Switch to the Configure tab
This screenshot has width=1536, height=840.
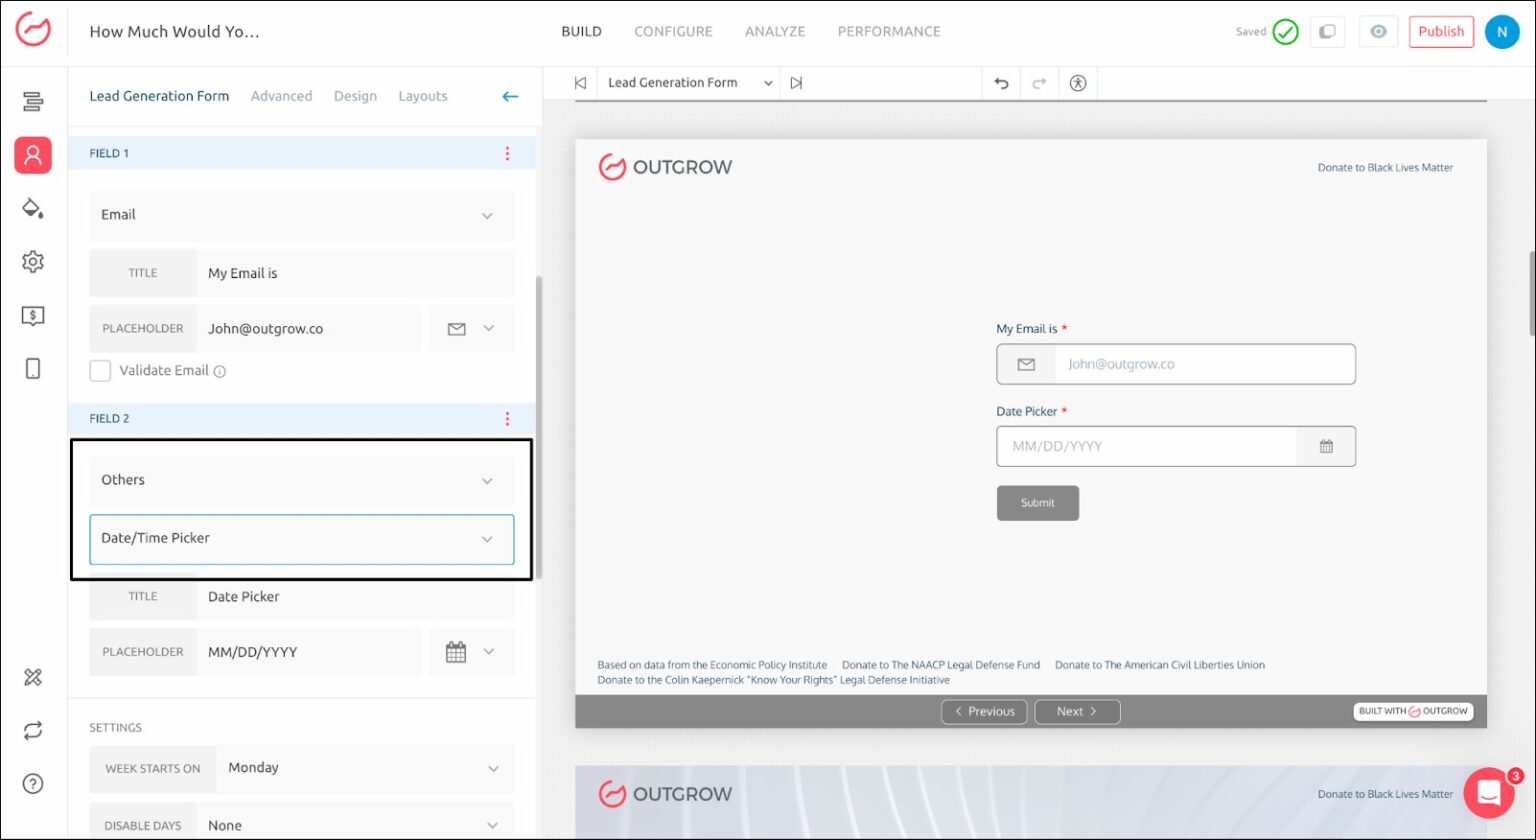(x=673, y=32)
